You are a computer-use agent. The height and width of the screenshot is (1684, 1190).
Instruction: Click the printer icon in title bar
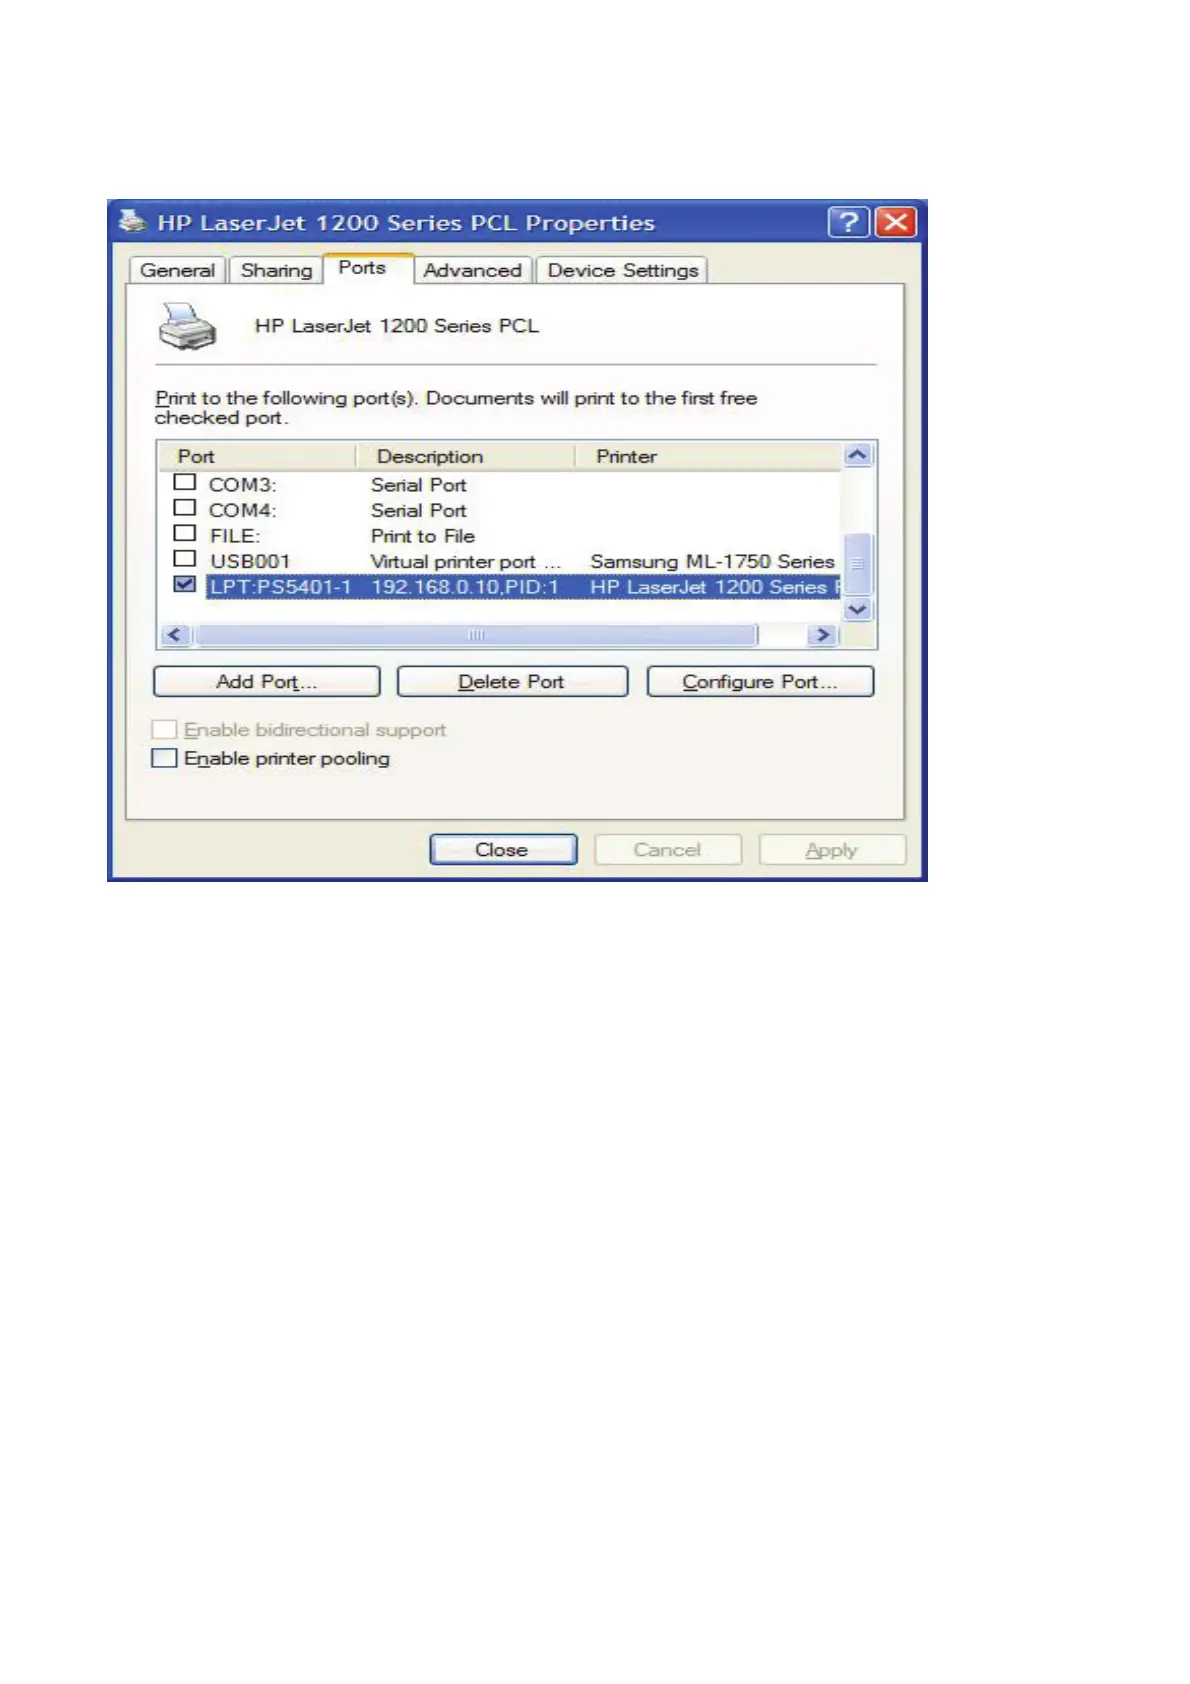(132, 221)
